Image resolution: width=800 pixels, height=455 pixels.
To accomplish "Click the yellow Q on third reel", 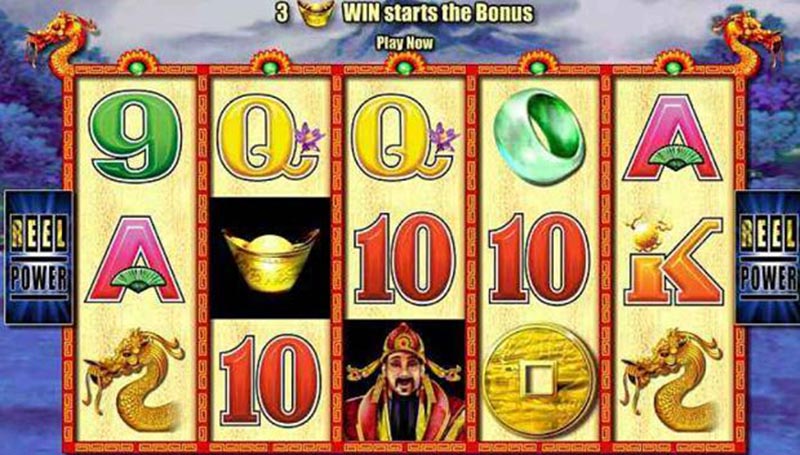I will [406, 136].
